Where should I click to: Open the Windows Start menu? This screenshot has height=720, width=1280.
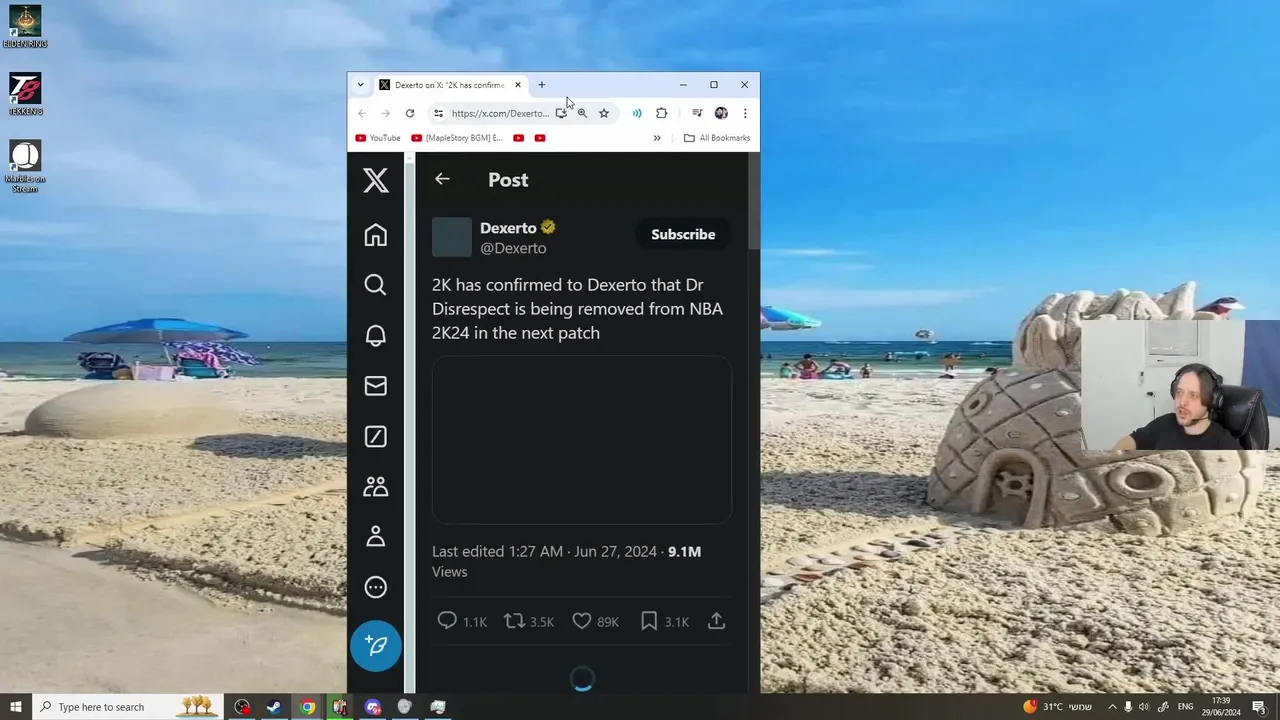pos(16,707)
